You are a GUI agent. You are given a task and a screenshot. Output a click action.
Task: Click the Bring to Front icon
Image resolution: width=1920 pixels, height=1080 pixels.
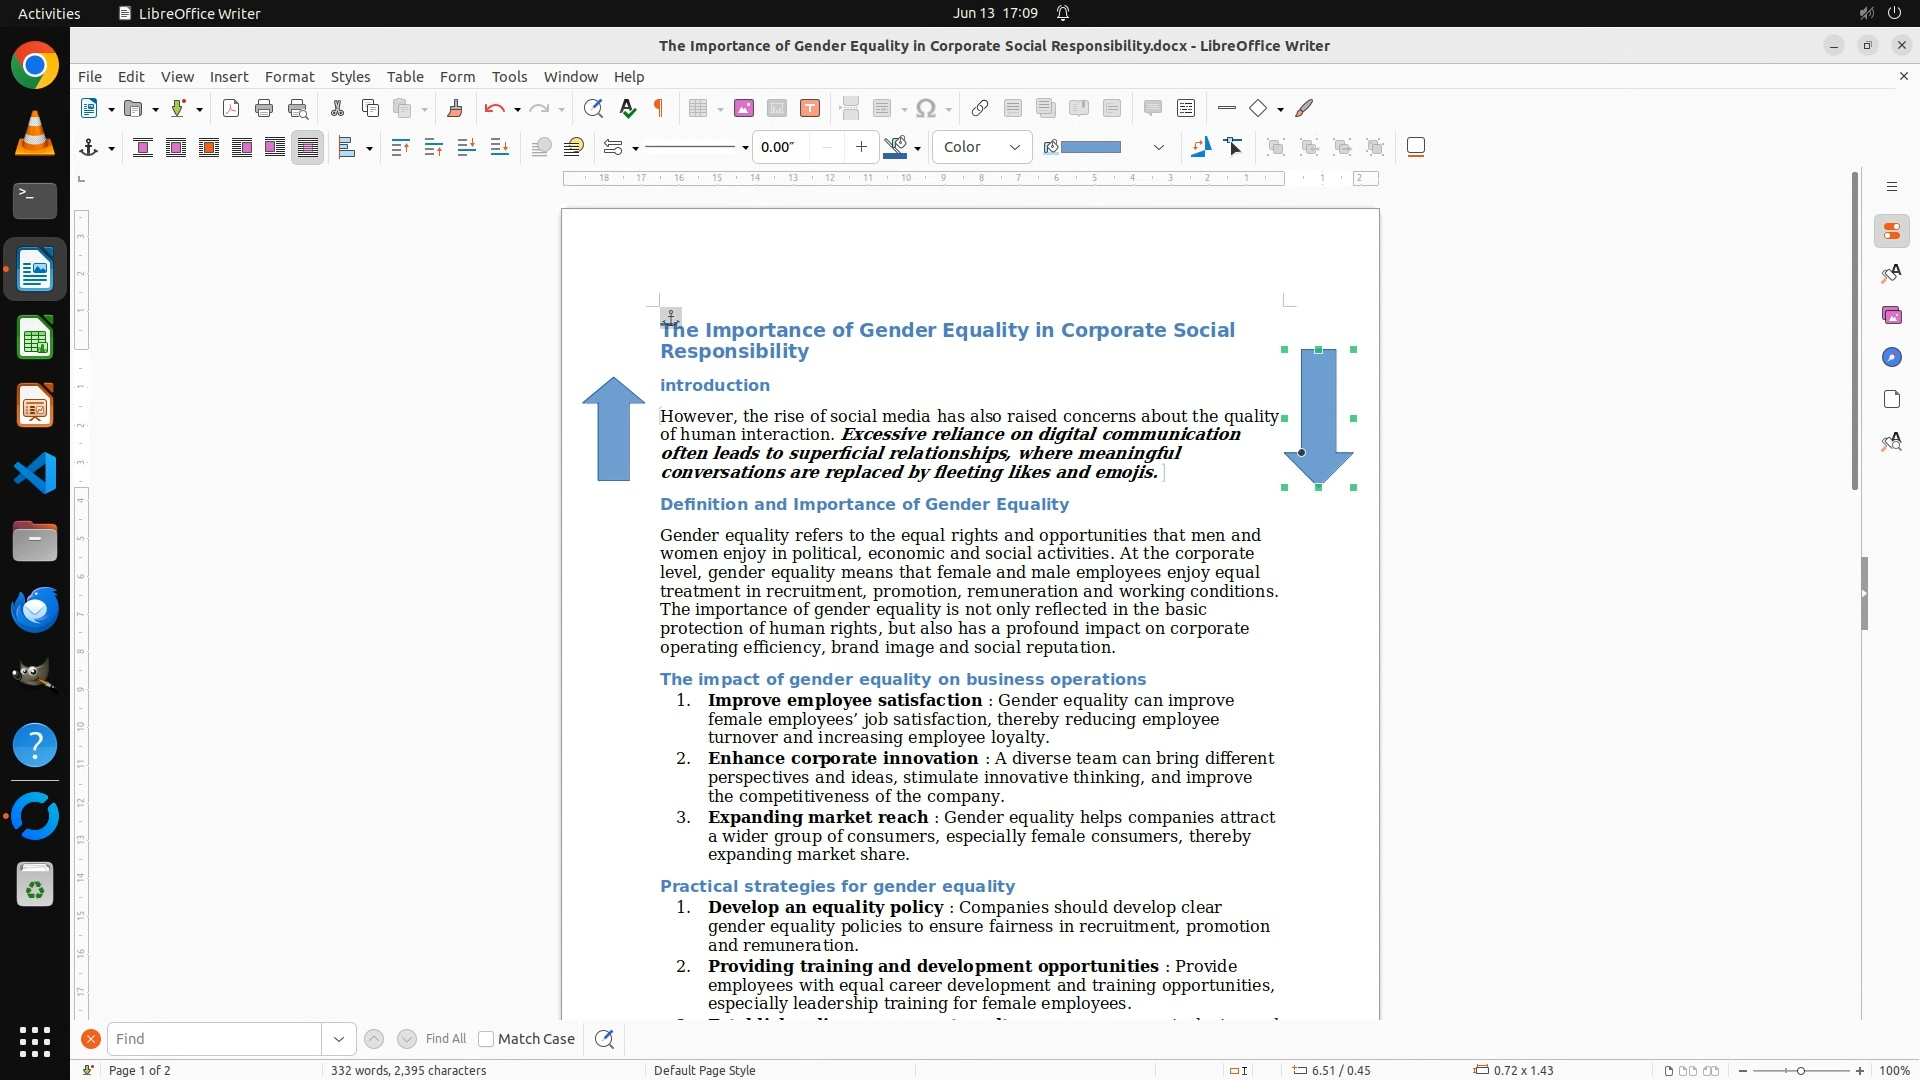coord(400,148)
